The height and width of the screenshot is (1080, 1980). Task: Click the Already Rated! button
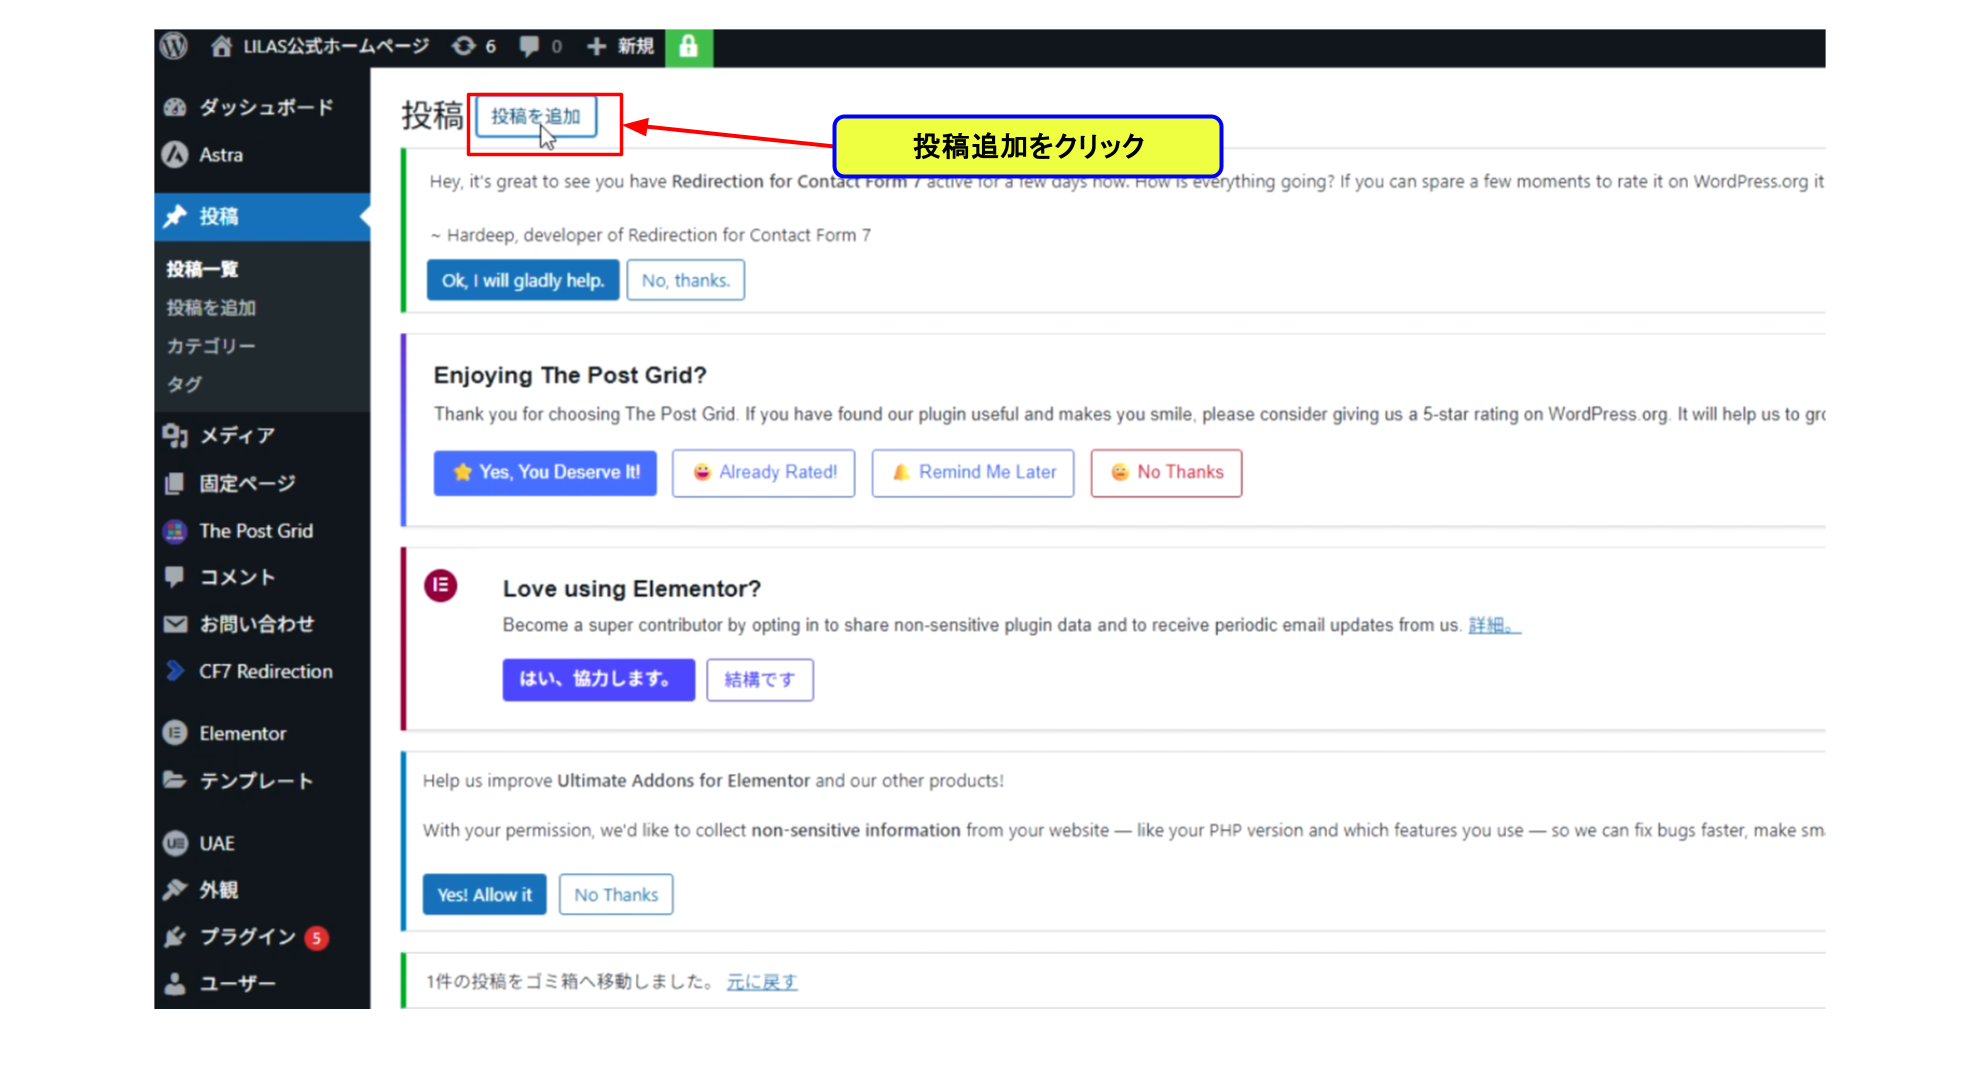coord(764,472)
